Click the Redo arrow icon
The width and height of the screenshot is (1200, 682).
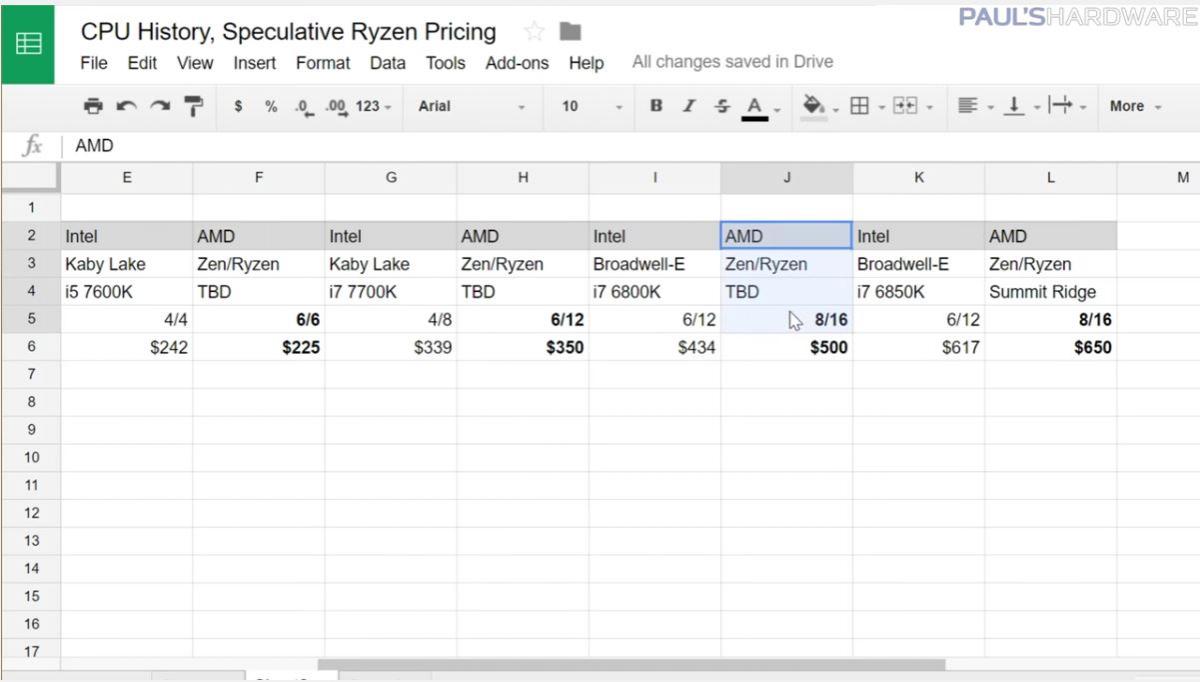click(160, 106)
